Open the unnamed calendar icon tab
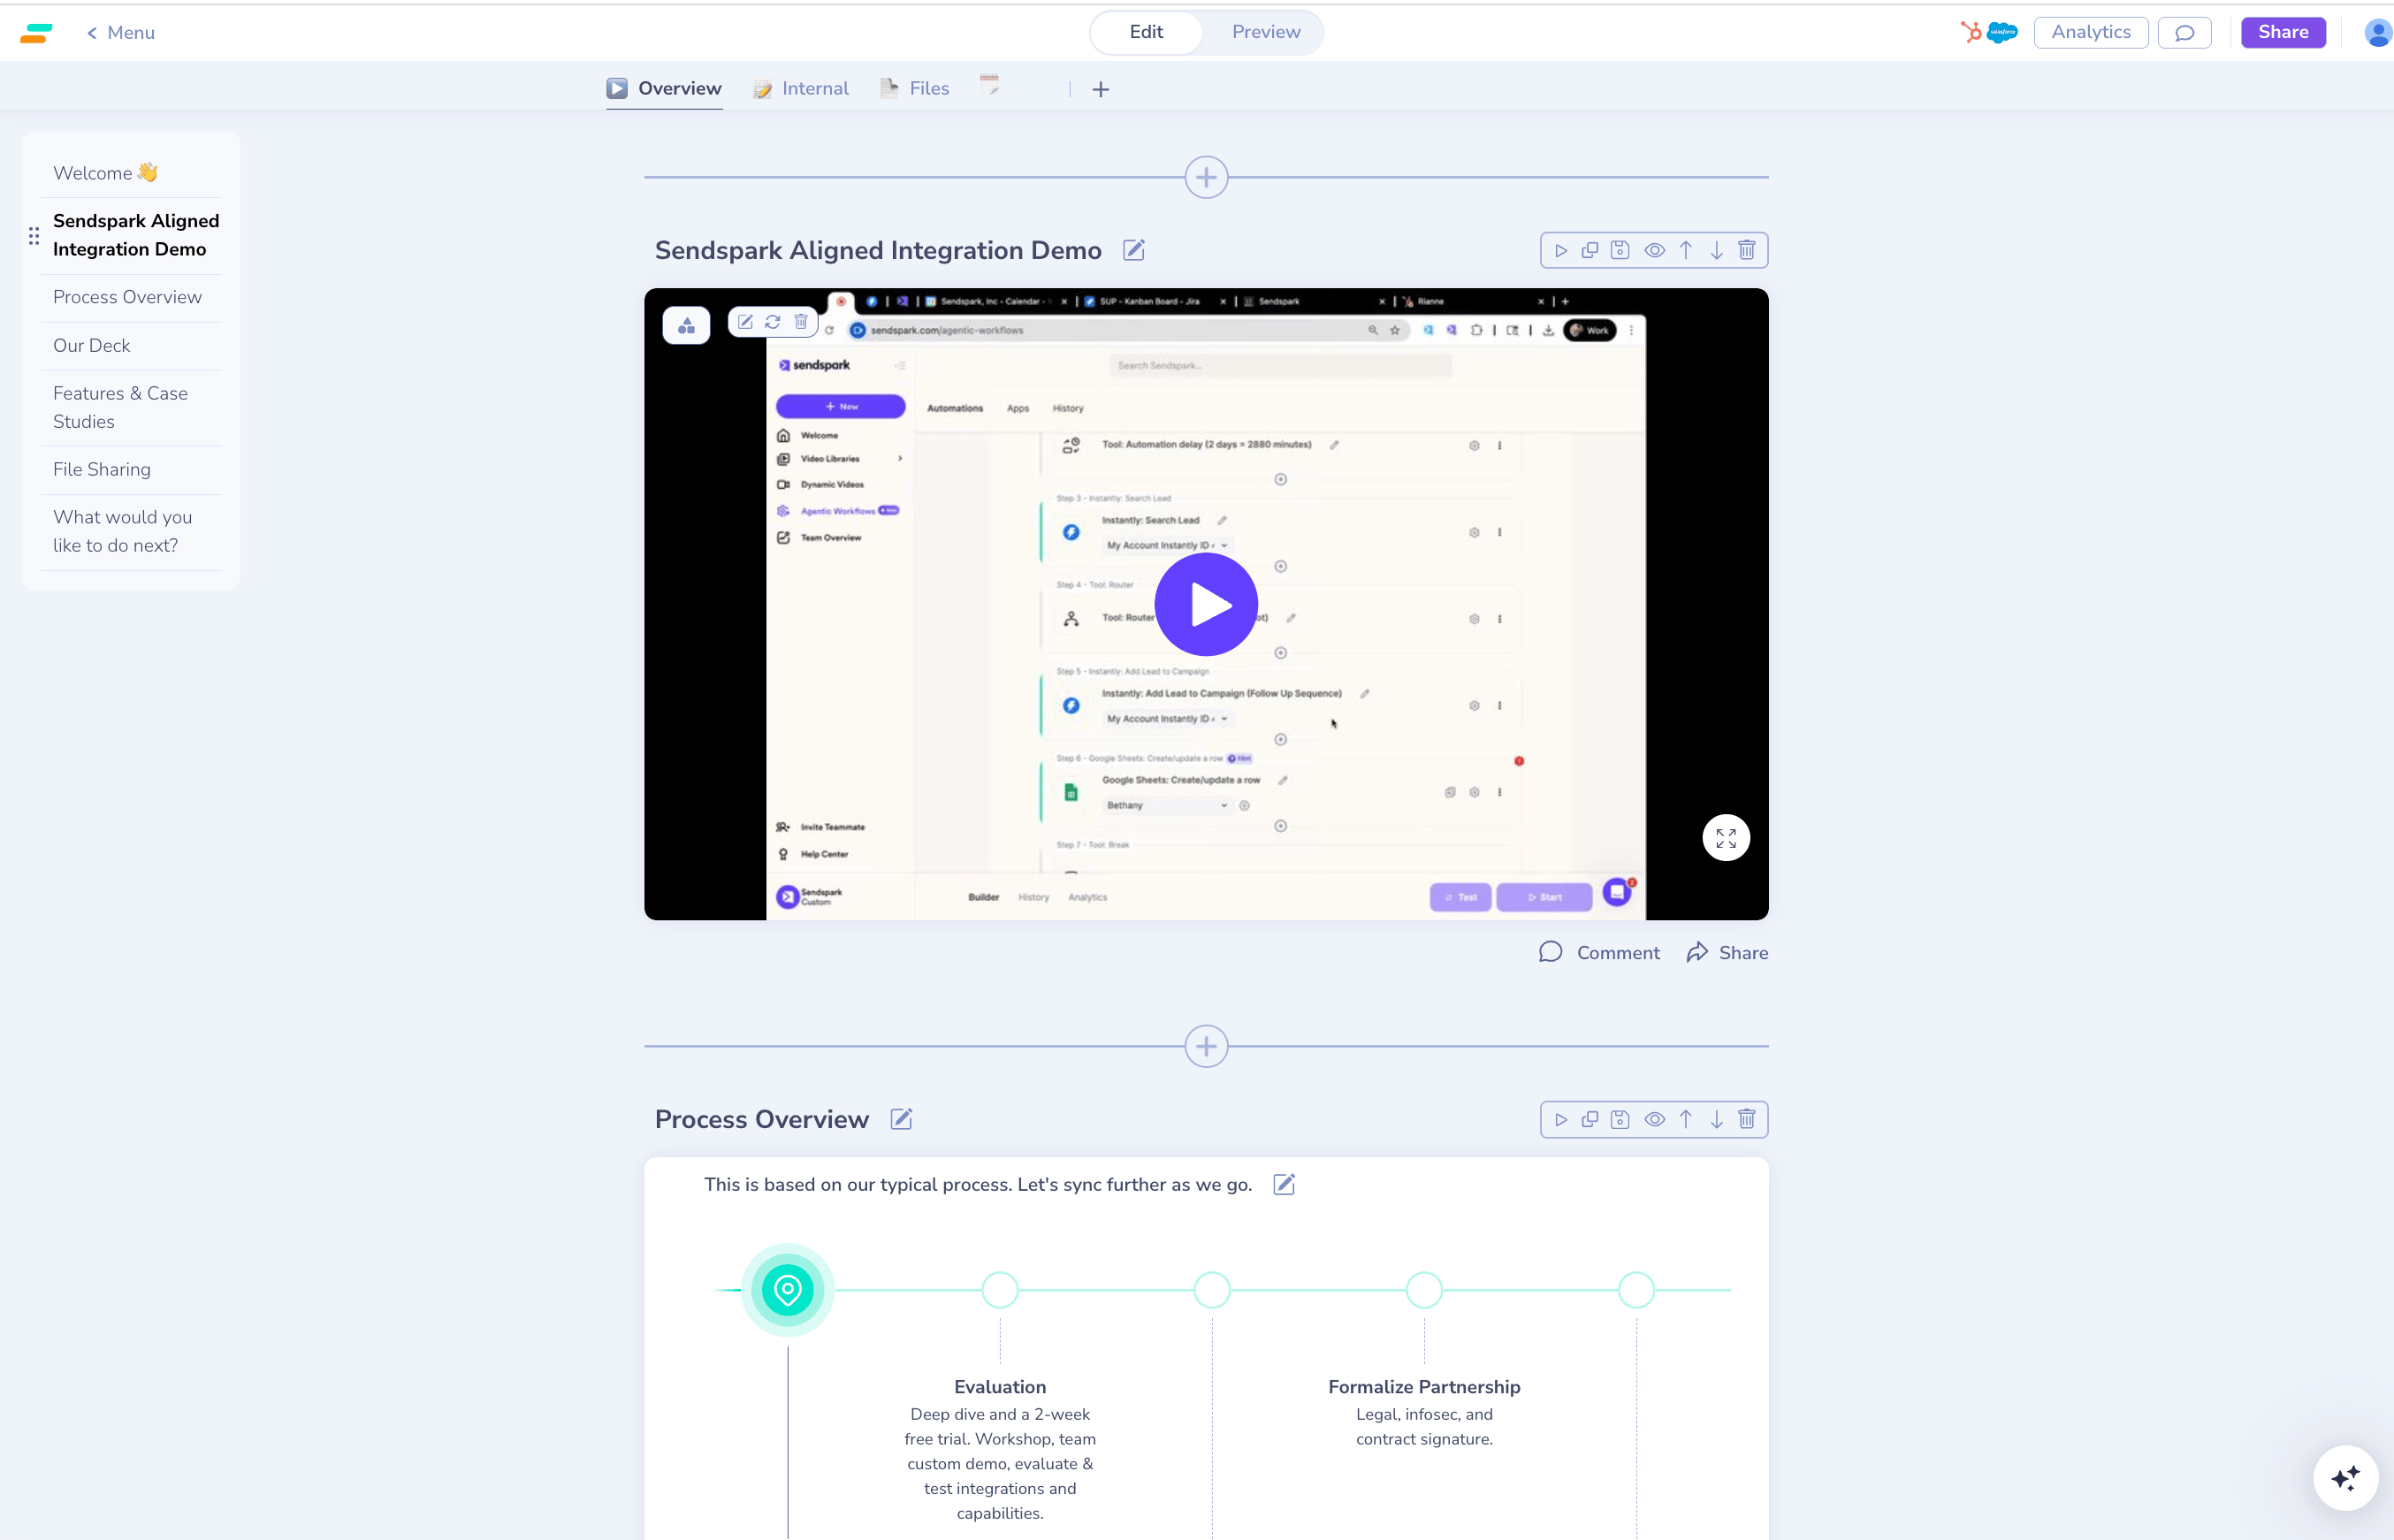2394x1540 pixels. [x=990, y=85]
